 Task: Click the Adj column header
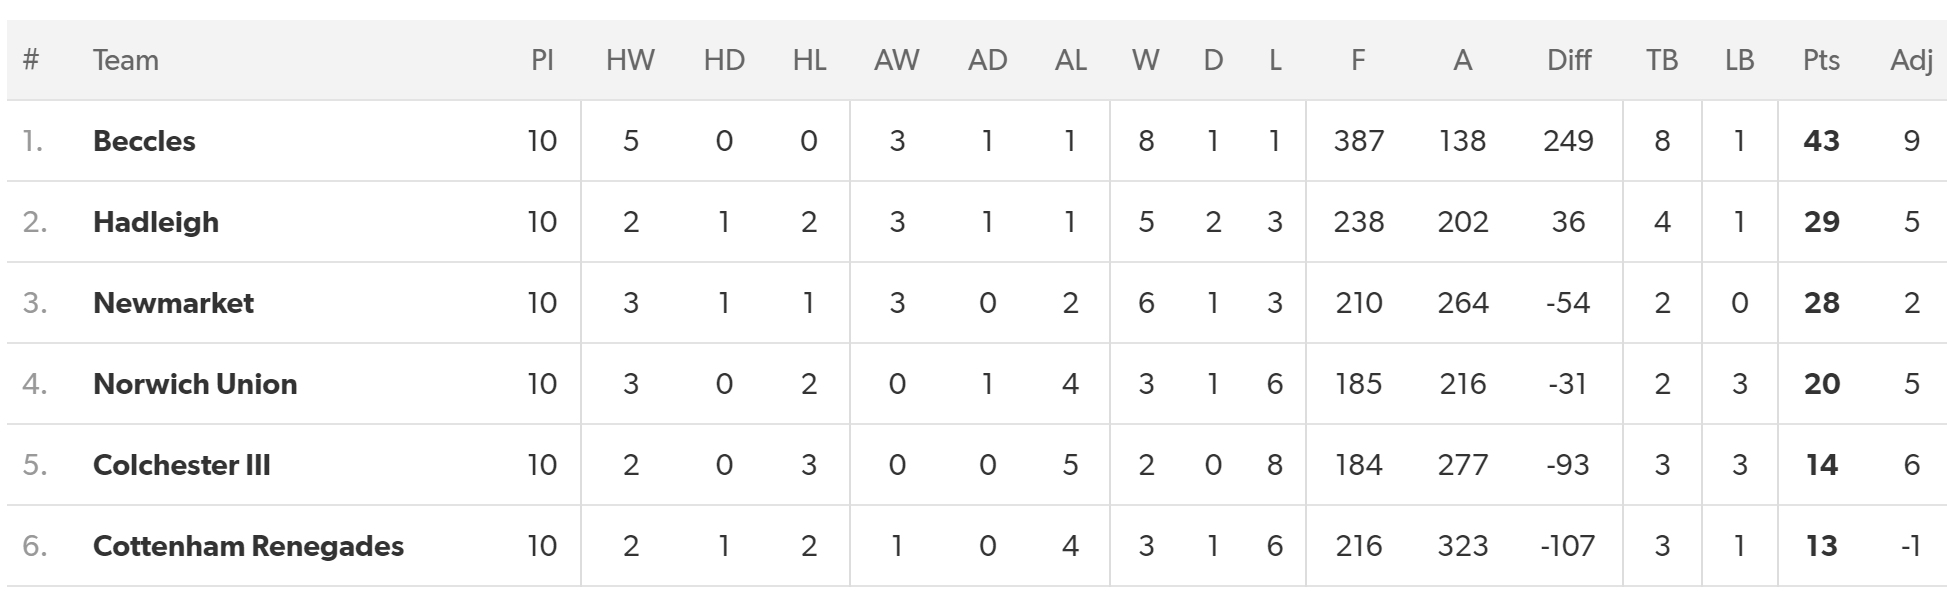(1911, 60)
